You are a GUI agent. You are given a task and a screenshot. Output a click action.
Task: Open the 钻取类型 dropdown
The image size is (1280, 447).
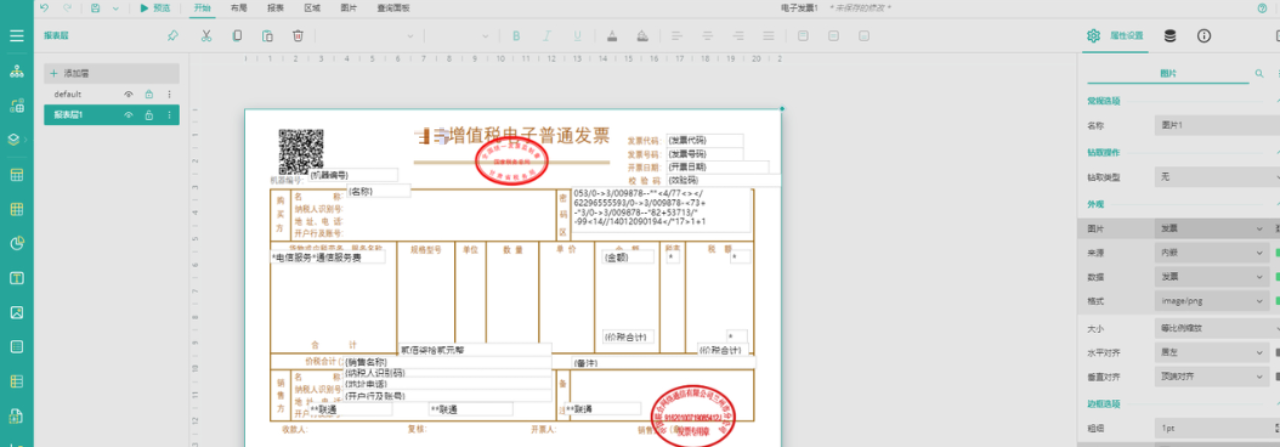1211,176
